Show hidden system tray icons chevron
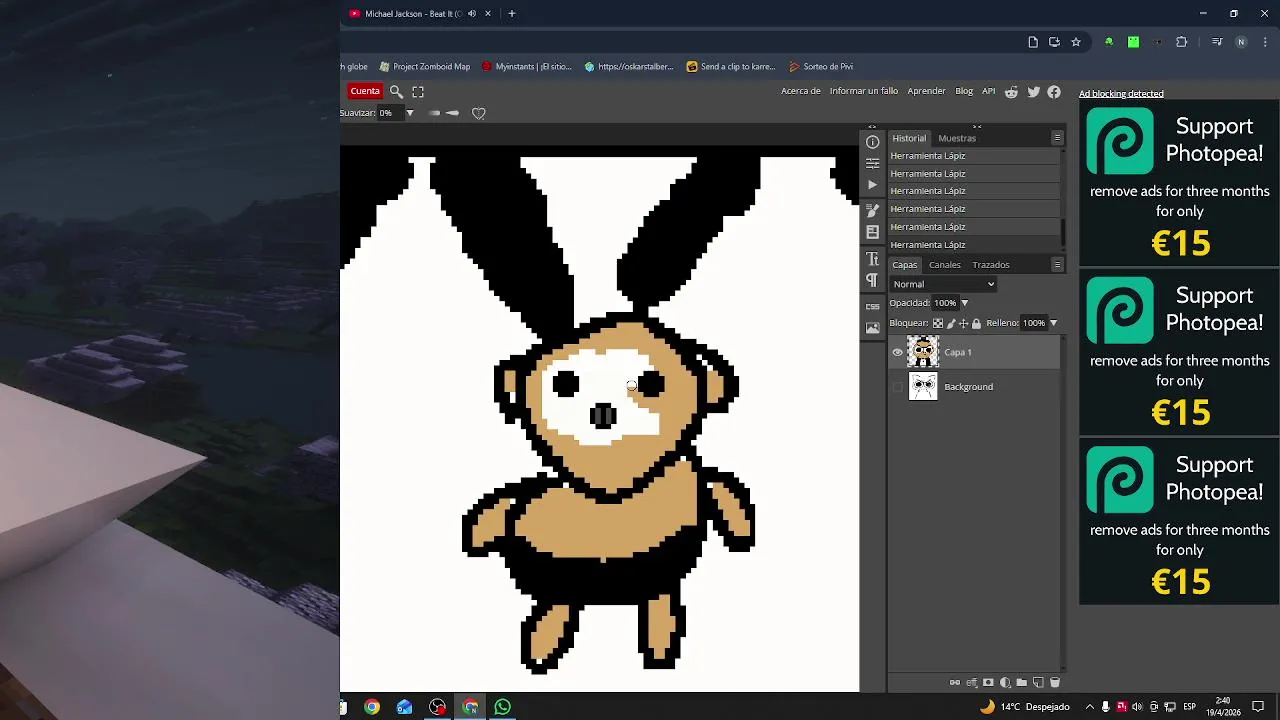 [x=1089, y=707]
